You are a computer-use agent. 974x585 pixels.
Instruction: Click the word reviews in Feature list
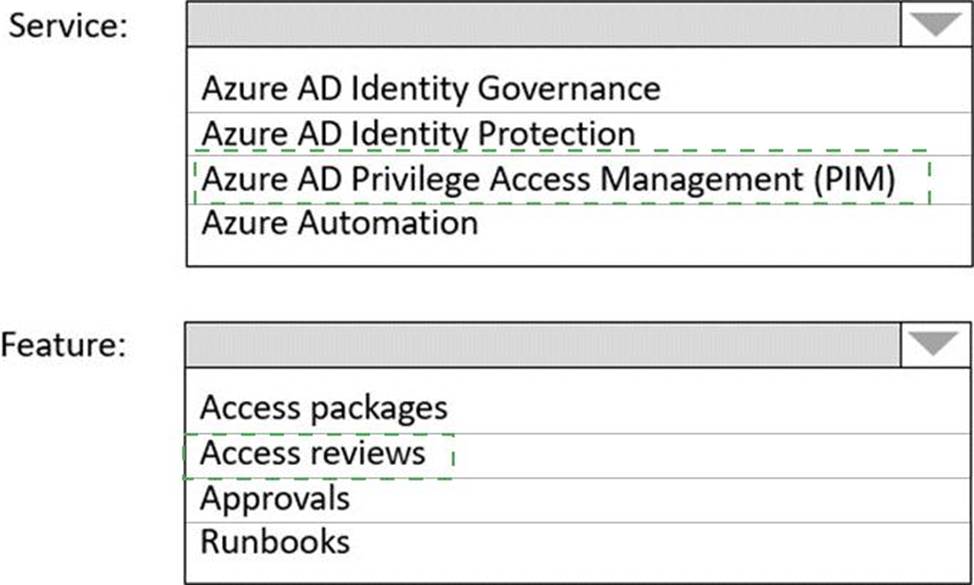[x=367, y=453]
